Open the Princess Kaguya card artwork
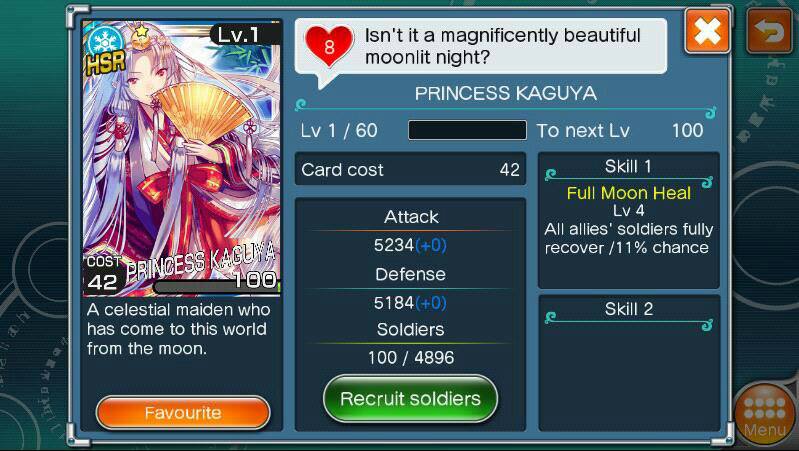This screenshot has width=799, height=451. pyautogui.click(x=182, y=158)
